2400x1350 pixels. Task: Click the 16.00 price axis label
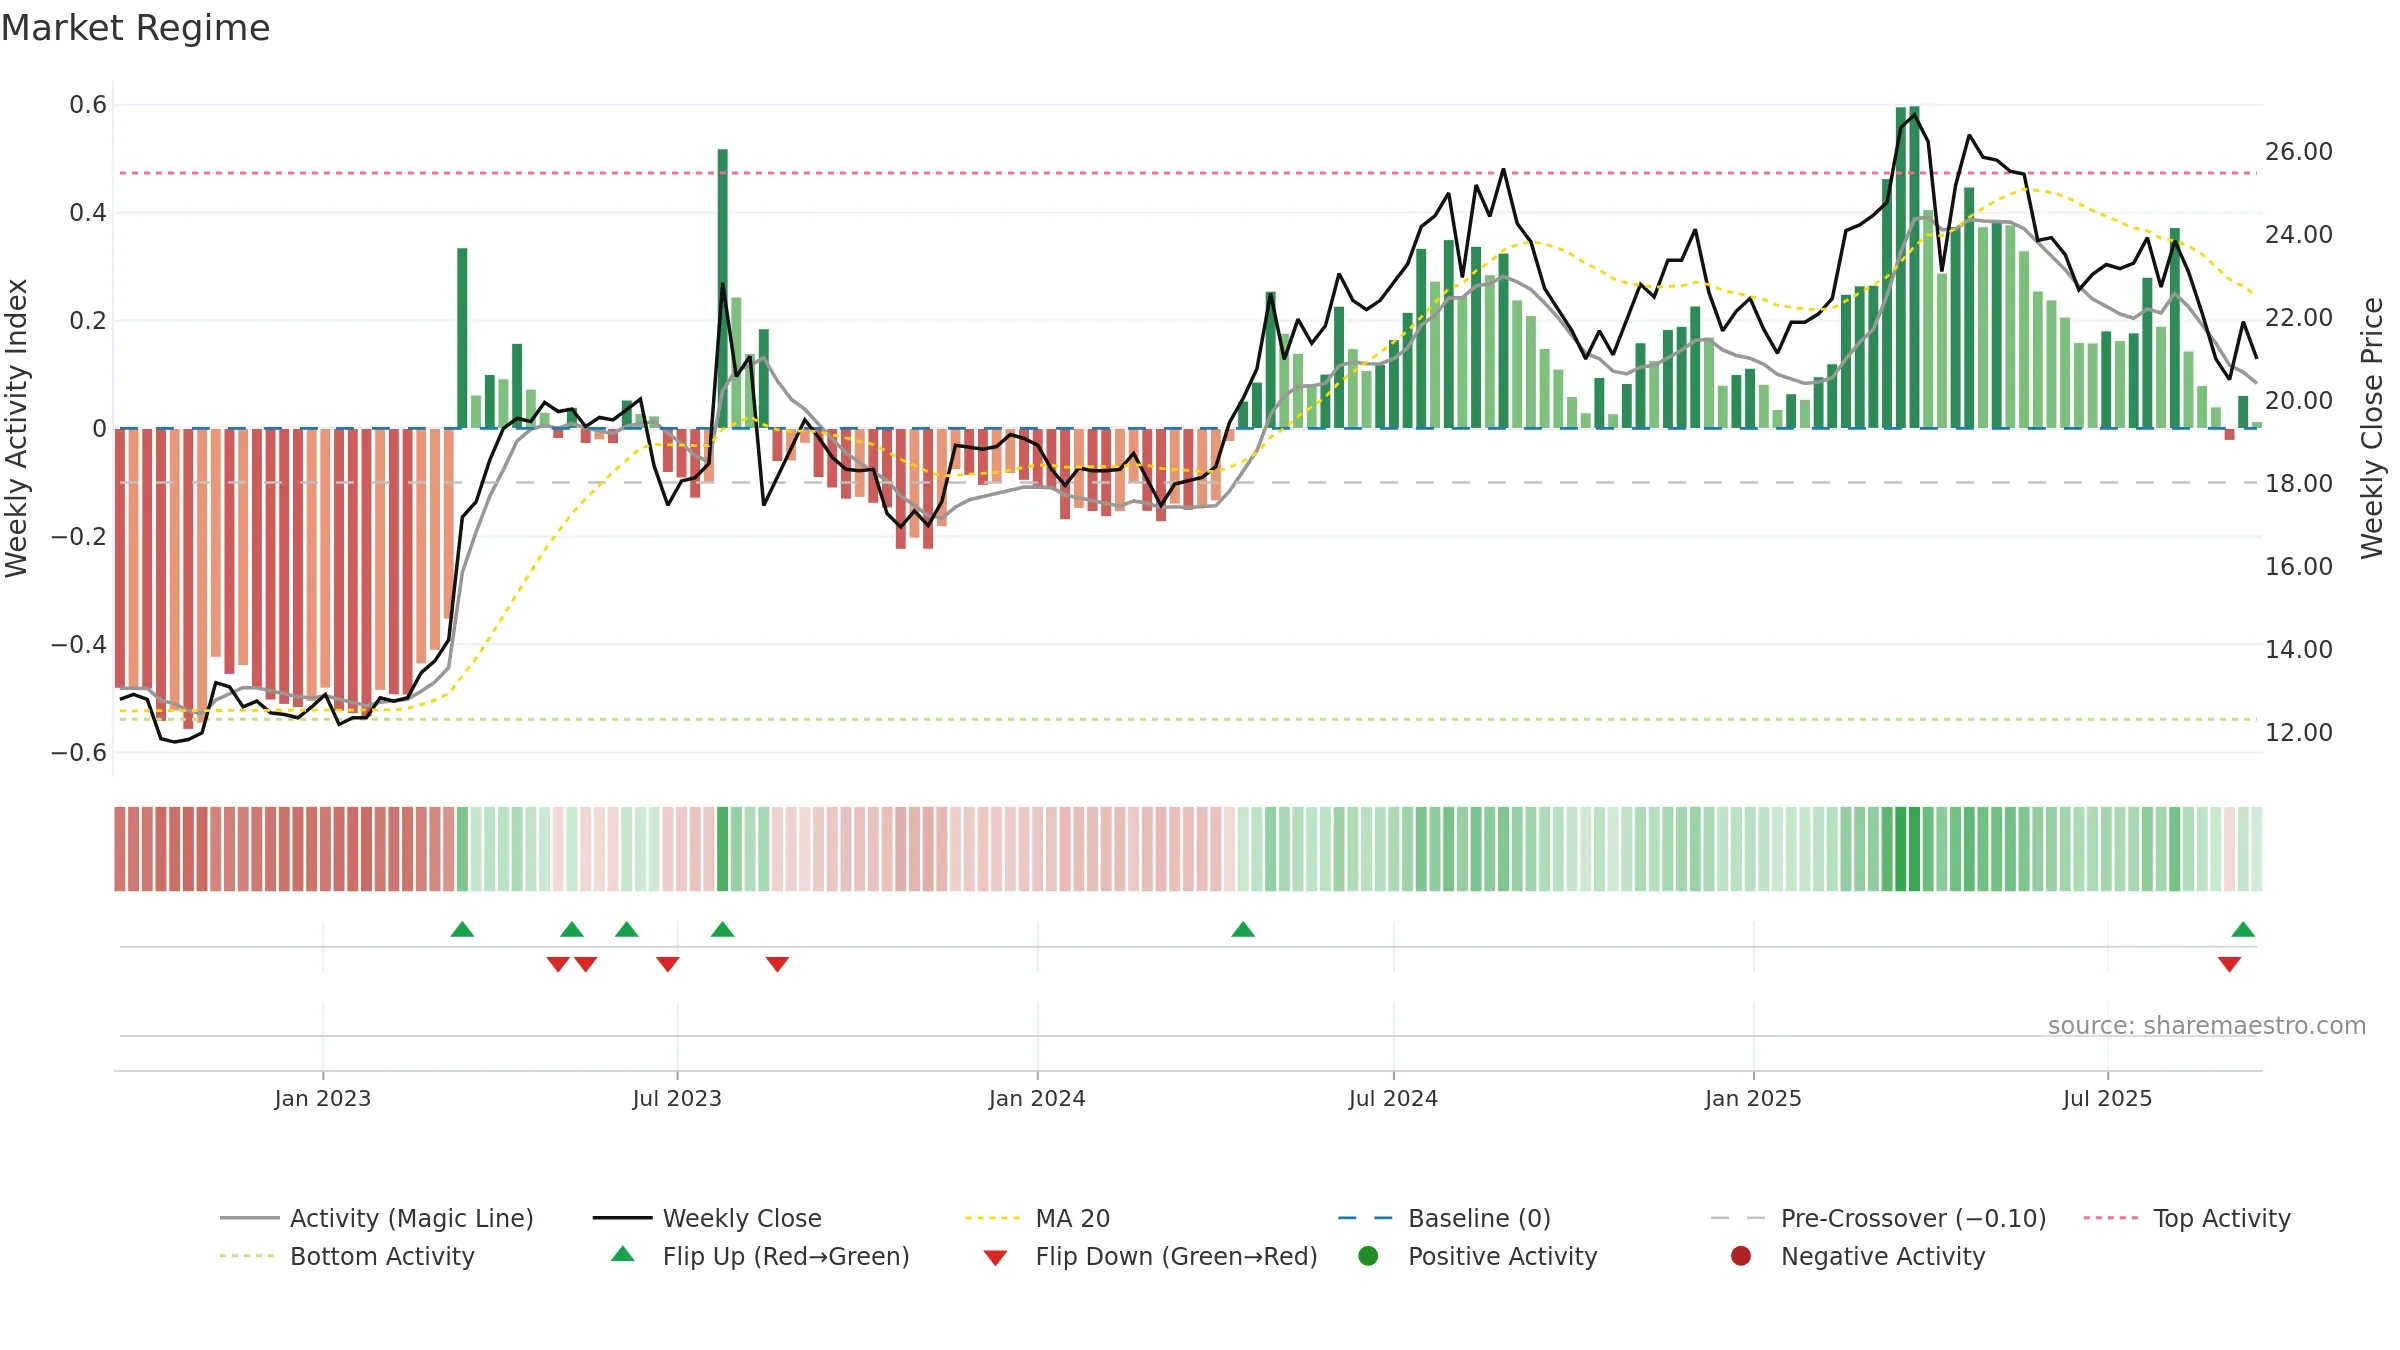point(2299,567)
